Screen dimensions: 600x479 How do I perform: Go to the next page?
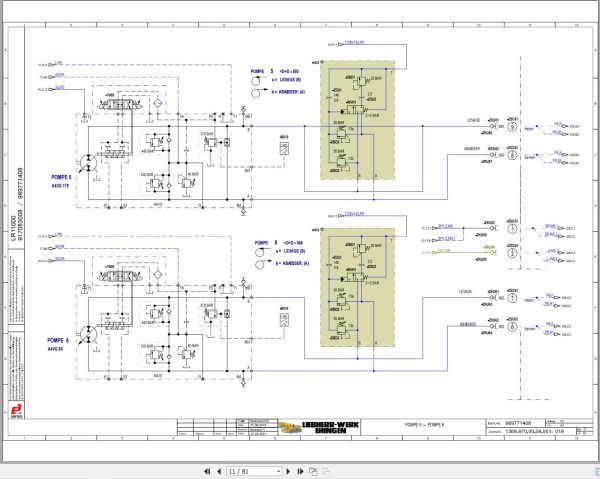coord(289,471)
